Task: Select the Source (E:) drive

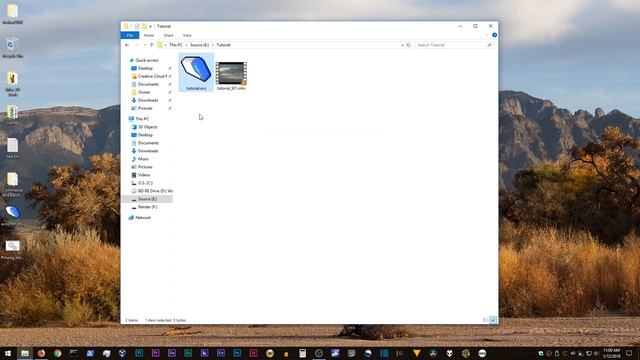Action: [147, 199]
